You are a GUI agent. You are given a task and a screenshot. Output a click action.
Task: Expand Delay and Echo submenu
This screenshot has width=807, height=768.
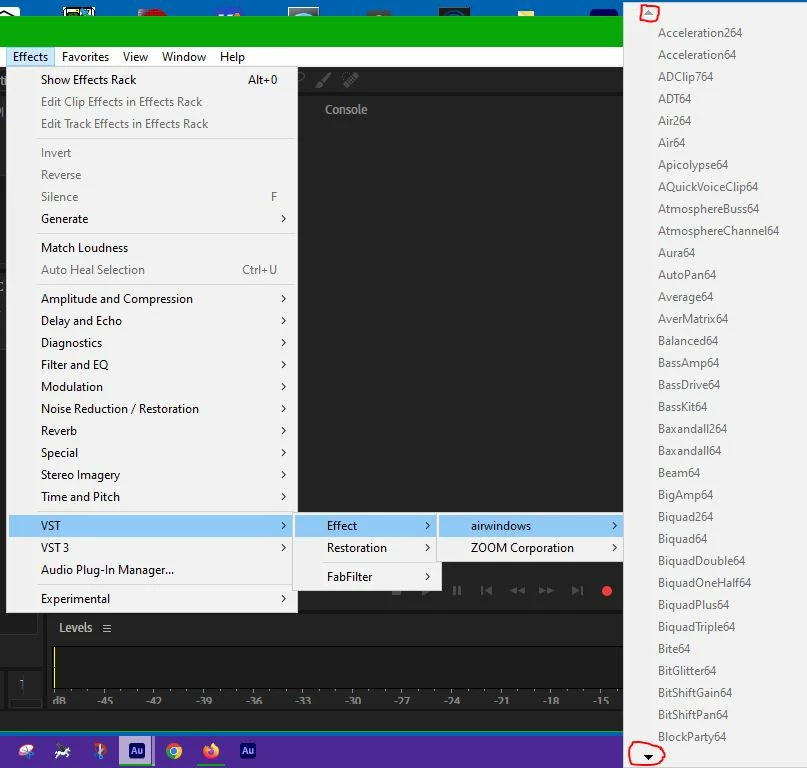point(152,321)
